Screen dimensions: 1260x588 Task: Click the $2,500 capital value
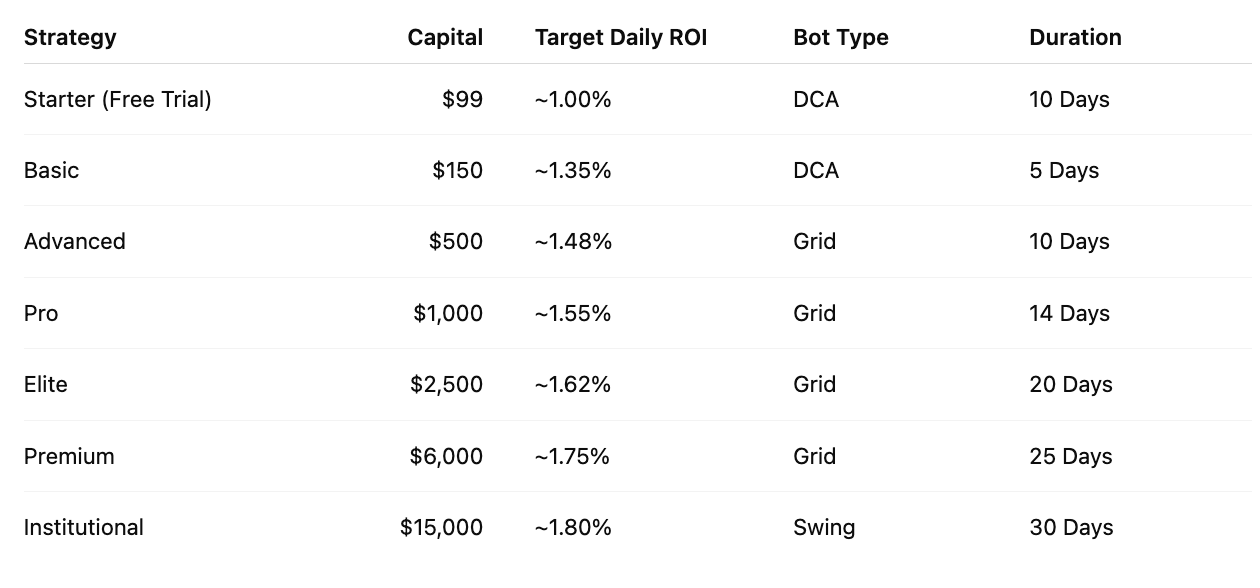point(446,385)
